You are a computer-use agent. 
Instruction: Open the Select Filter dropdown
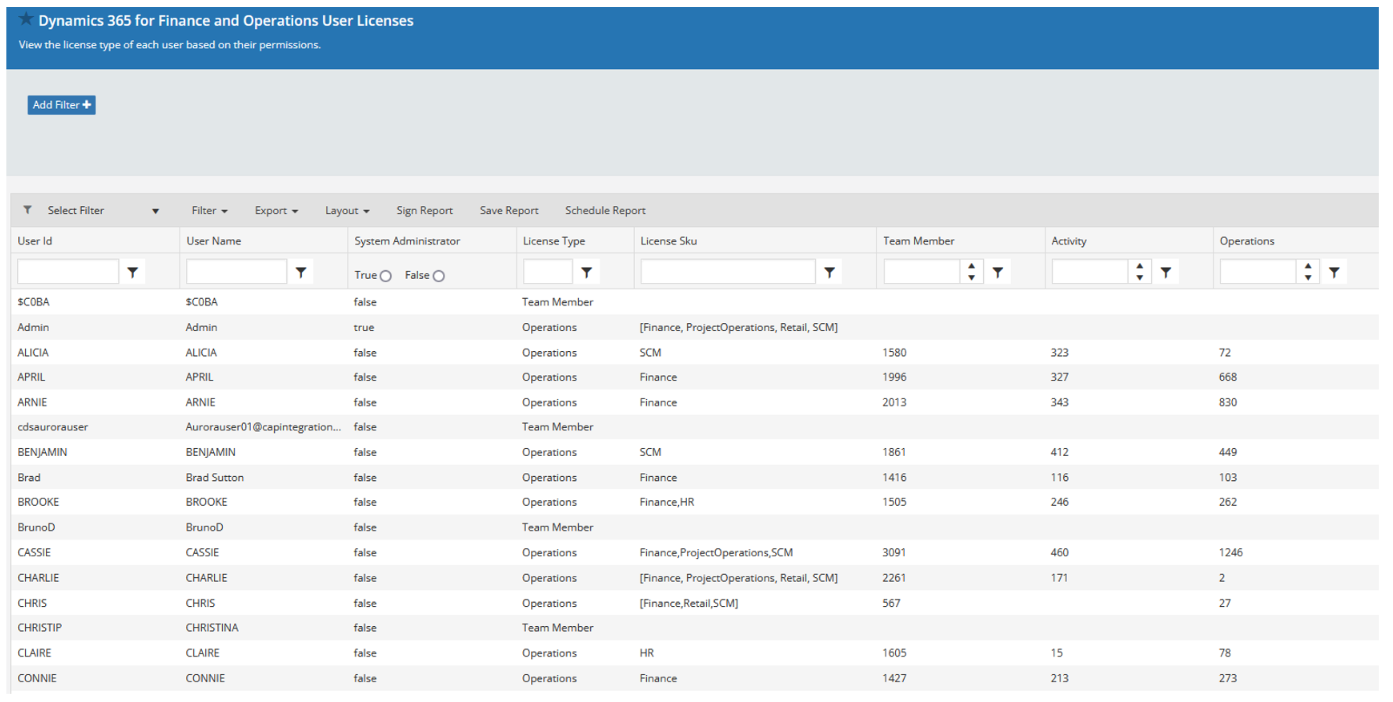coord(104,211)
